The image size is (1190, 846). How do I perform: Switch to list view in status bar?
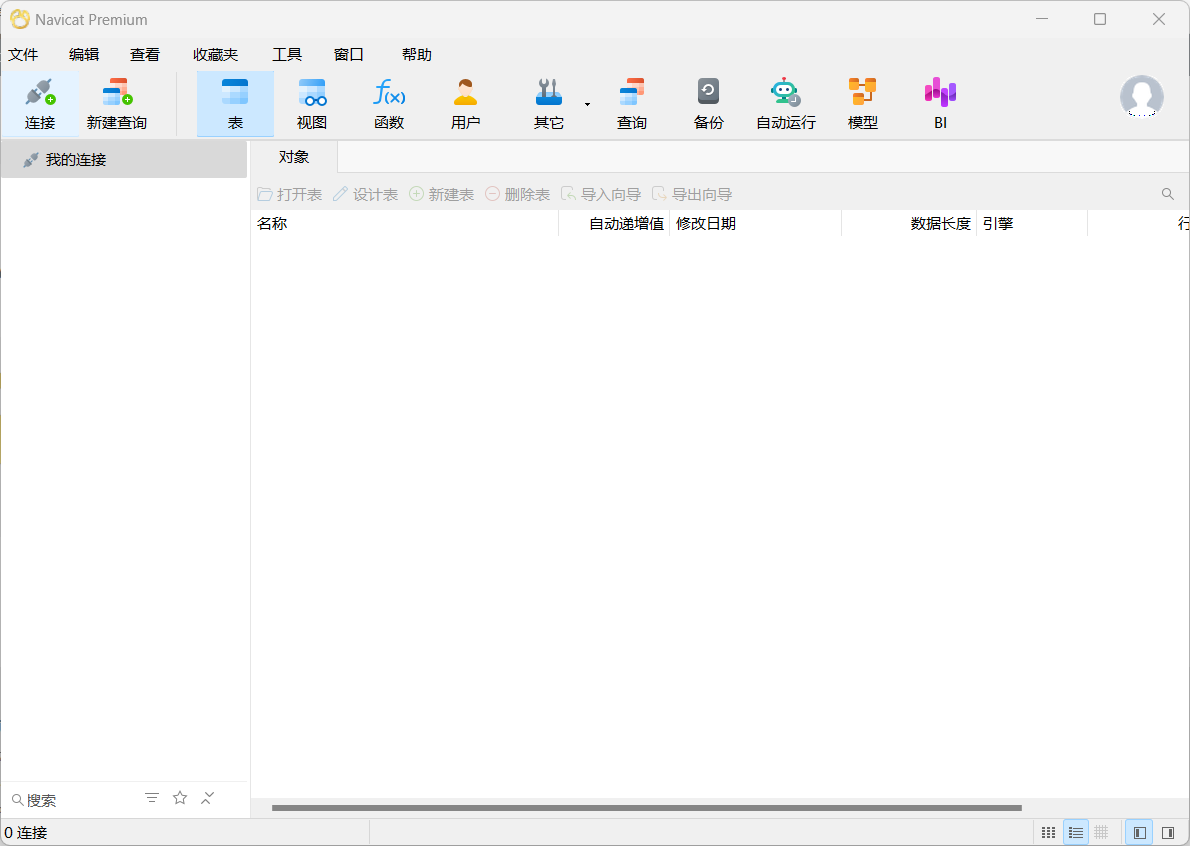(x=1075, y=832)
